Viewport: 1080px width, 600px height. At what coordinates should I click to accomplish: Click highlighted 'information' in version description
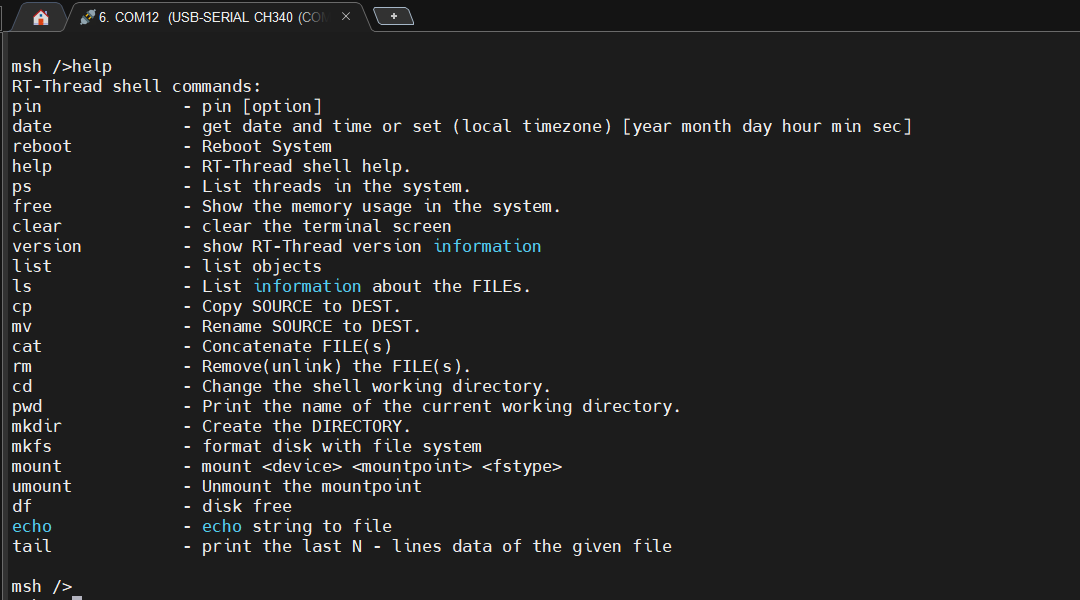(487, 246)
